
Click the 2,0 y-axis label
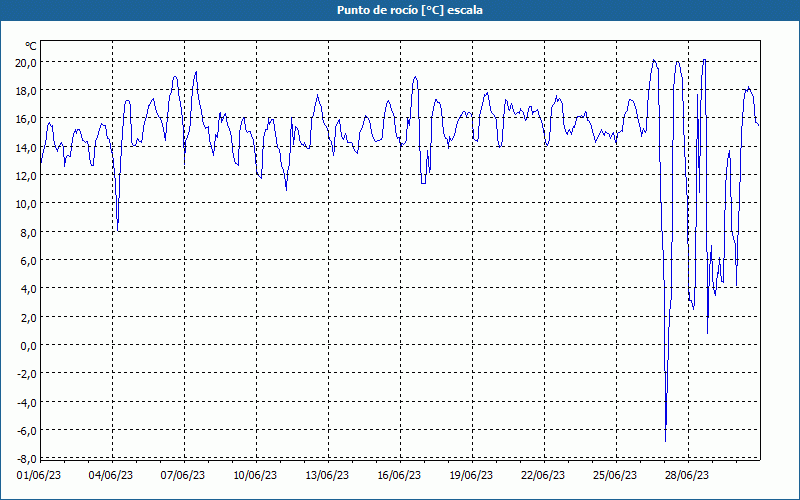click(29, 317)
